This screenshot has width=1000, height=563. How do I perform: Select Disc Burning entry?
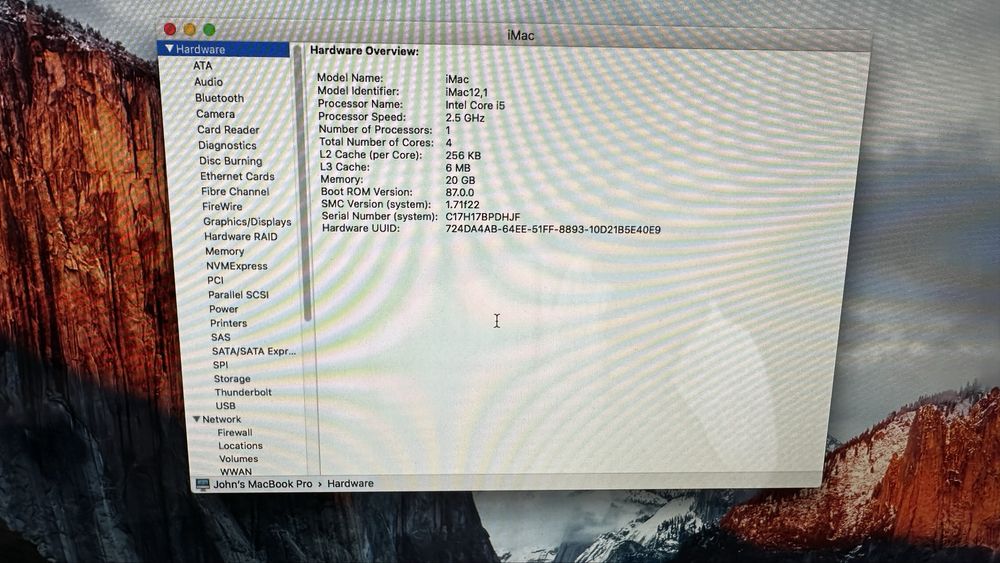point(230,161)
